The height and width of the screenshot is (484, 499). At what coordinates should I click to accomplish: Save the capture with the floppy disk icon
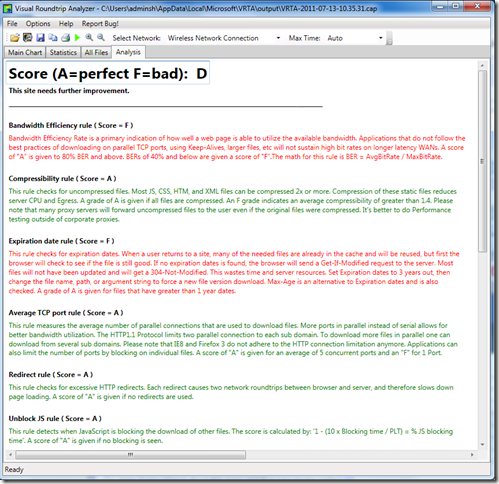click(x=40, y=38)
